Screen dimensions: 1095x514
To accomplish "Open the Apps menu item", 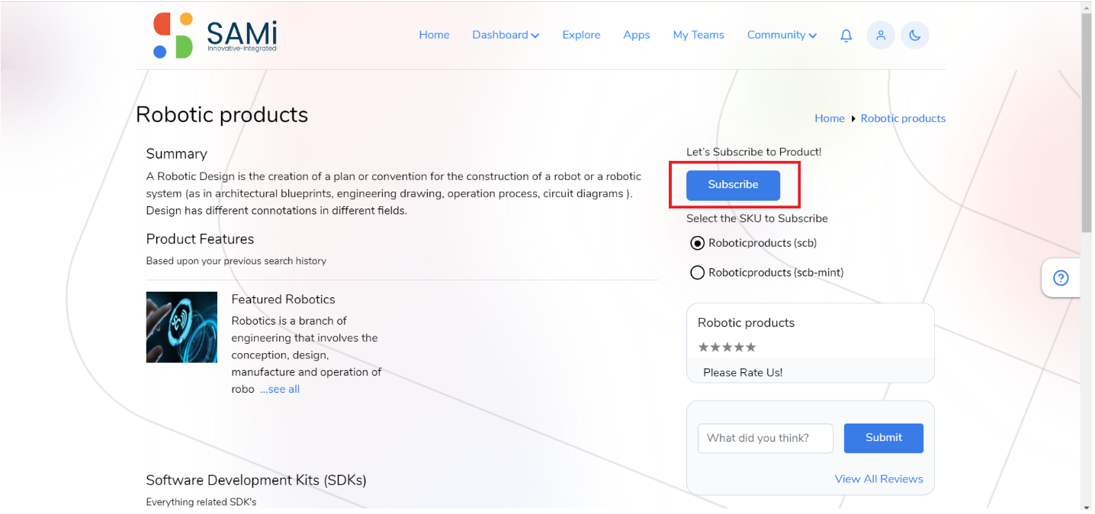I will (x=636, y=35).
